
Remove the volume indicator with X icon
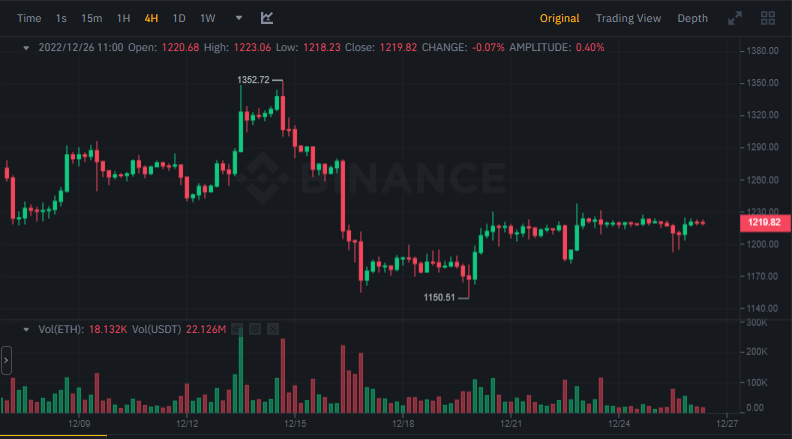[x=273, y=329]
